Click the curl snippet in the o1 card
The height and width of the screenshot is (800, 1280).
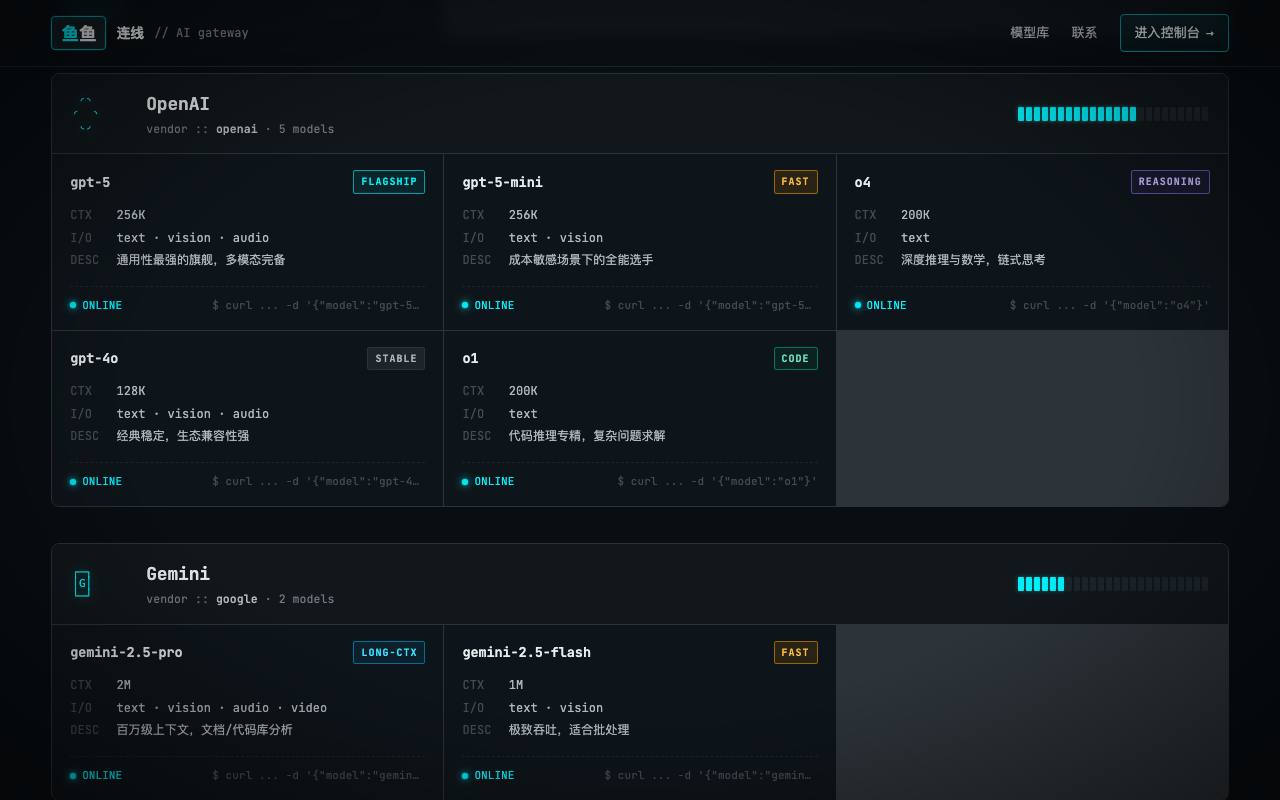click(717, 481)
